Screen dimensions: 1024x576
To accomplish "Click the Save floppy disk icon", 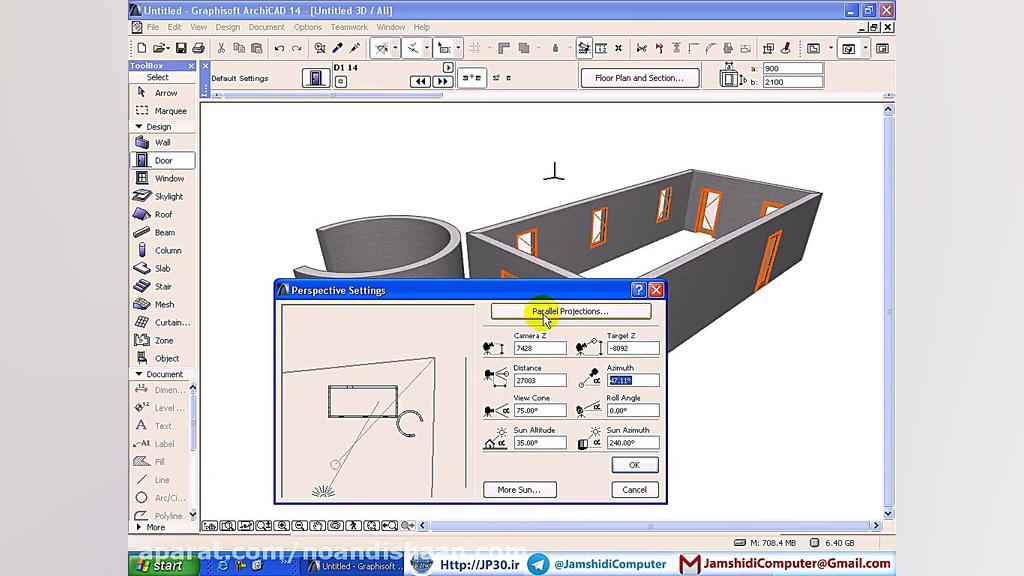I will click(181, 48).
